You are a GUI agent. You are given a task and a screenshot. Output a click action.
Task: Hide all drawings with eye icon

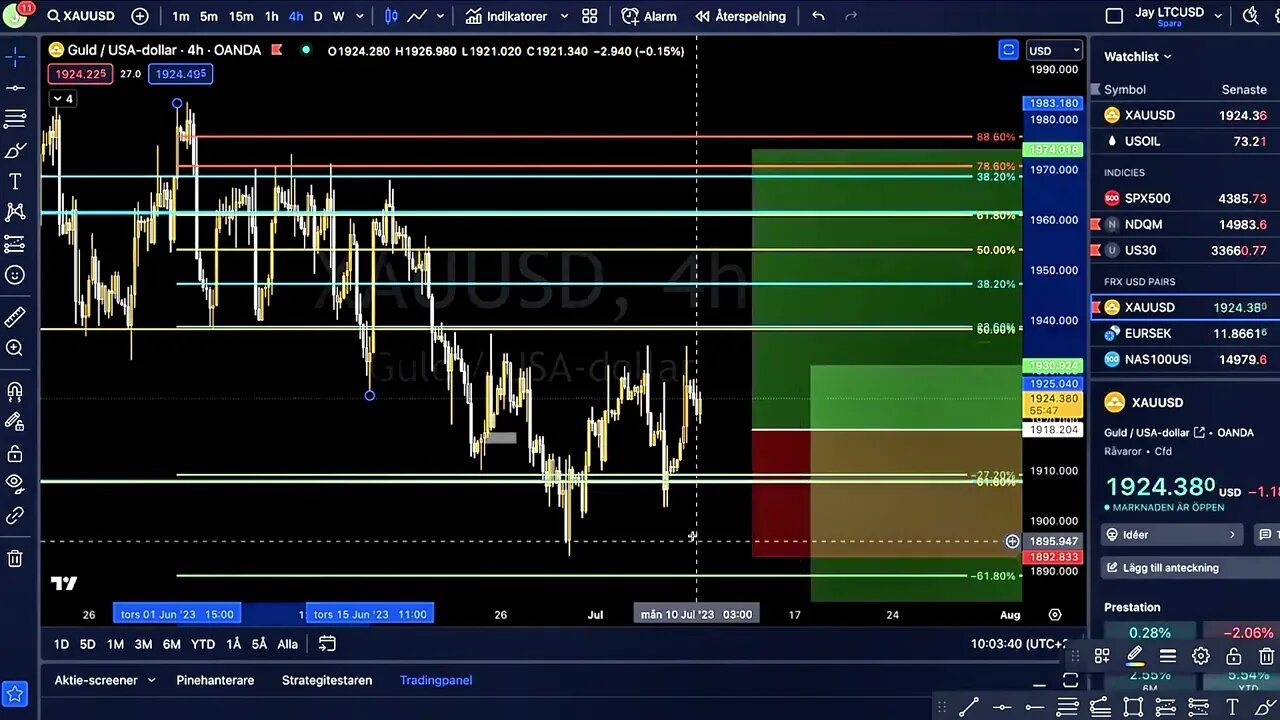coord(15,485)
